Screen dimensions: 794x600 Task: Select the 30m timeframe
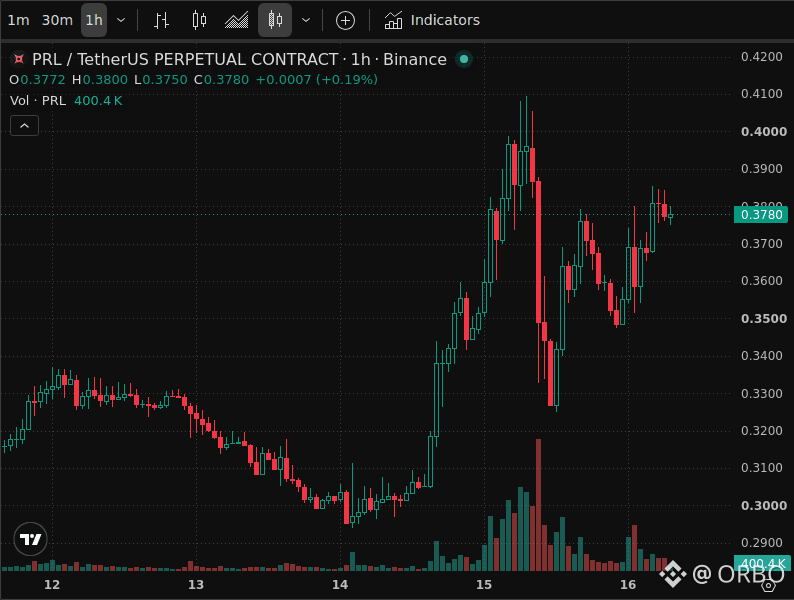pyautogui.click(x=57, y=20)
